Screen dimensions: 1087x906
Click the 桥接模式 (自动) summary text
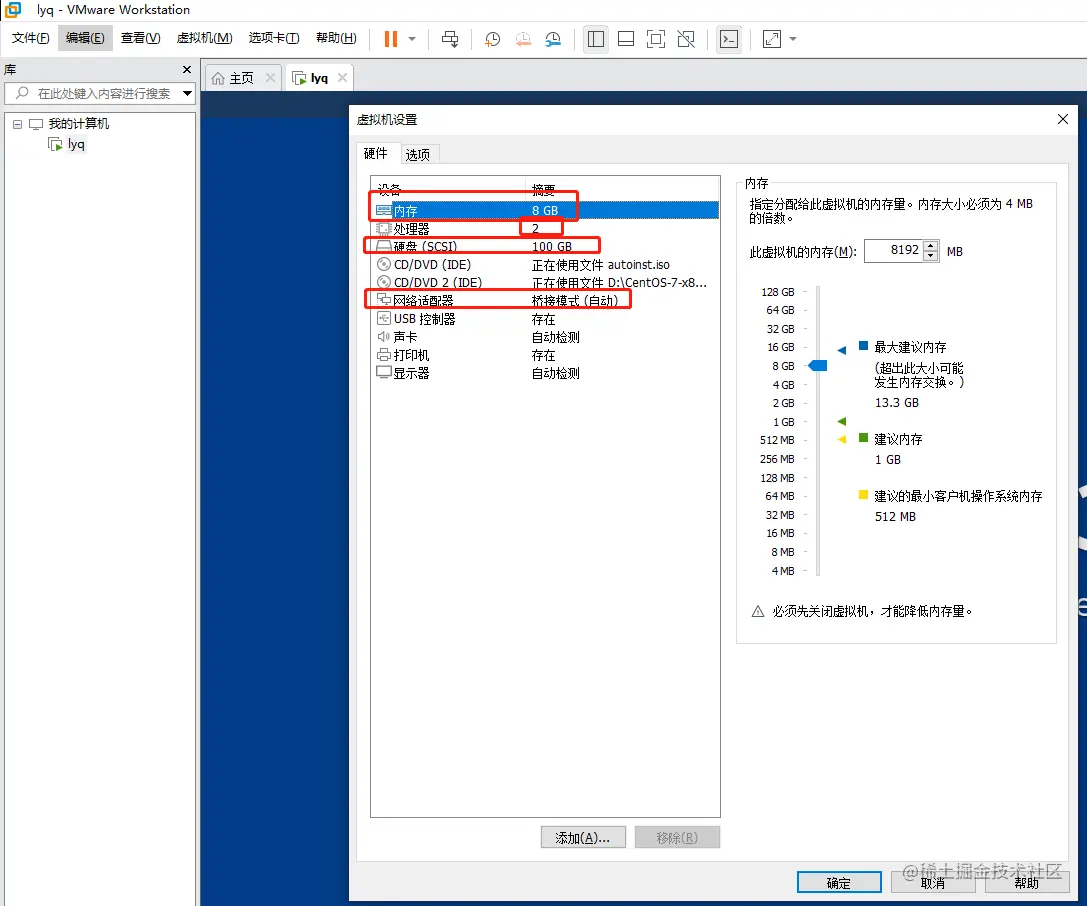pyautogui.click(x=575, y=301)
